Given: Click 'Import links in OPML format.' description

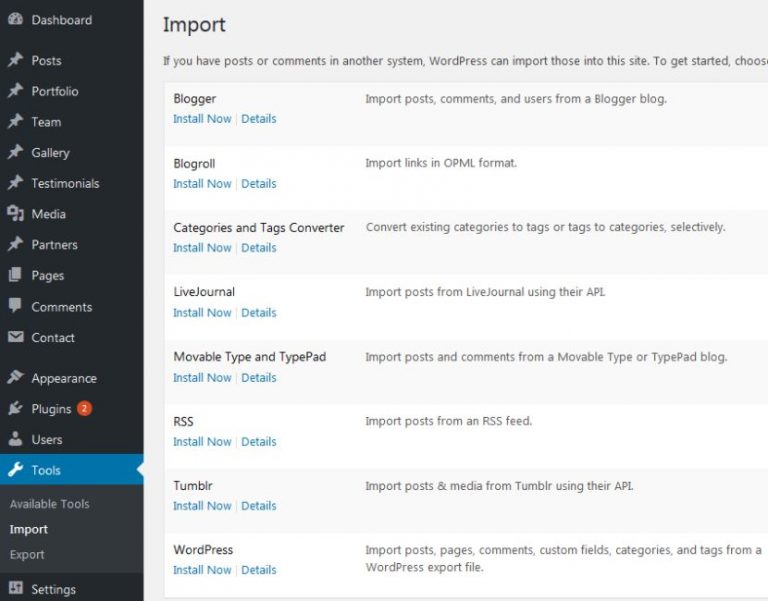Looking at the screenshot, I should point(441,163).
